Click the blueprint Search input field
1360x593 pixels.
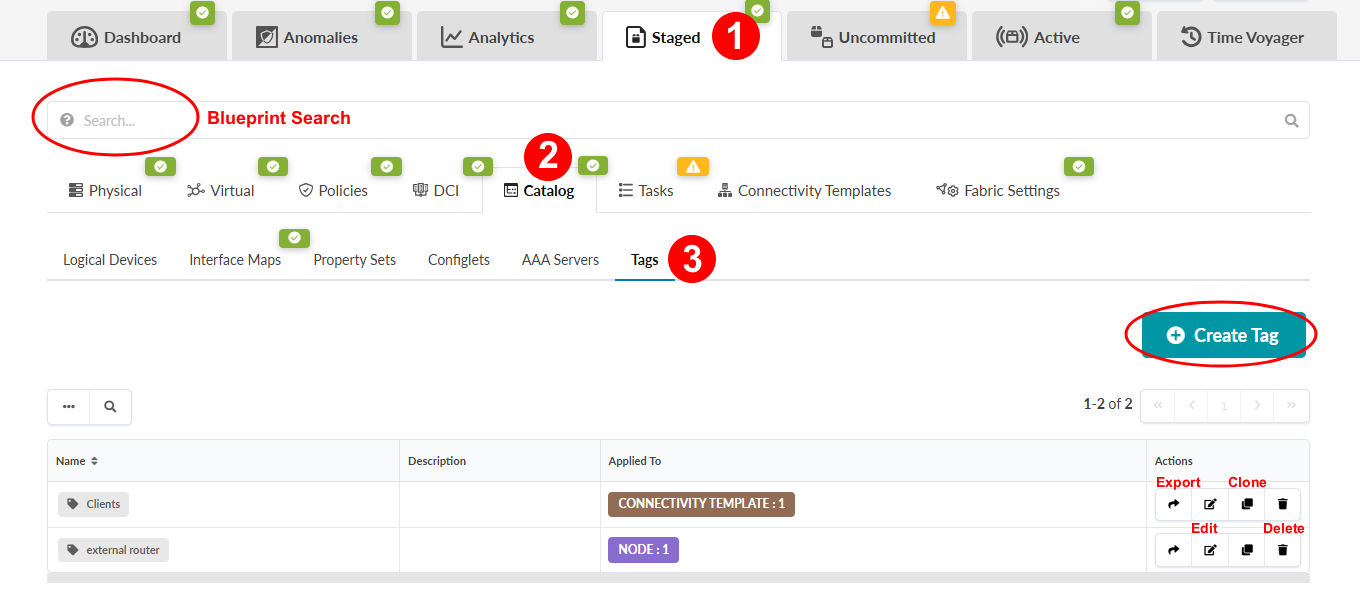coord(678,120)
